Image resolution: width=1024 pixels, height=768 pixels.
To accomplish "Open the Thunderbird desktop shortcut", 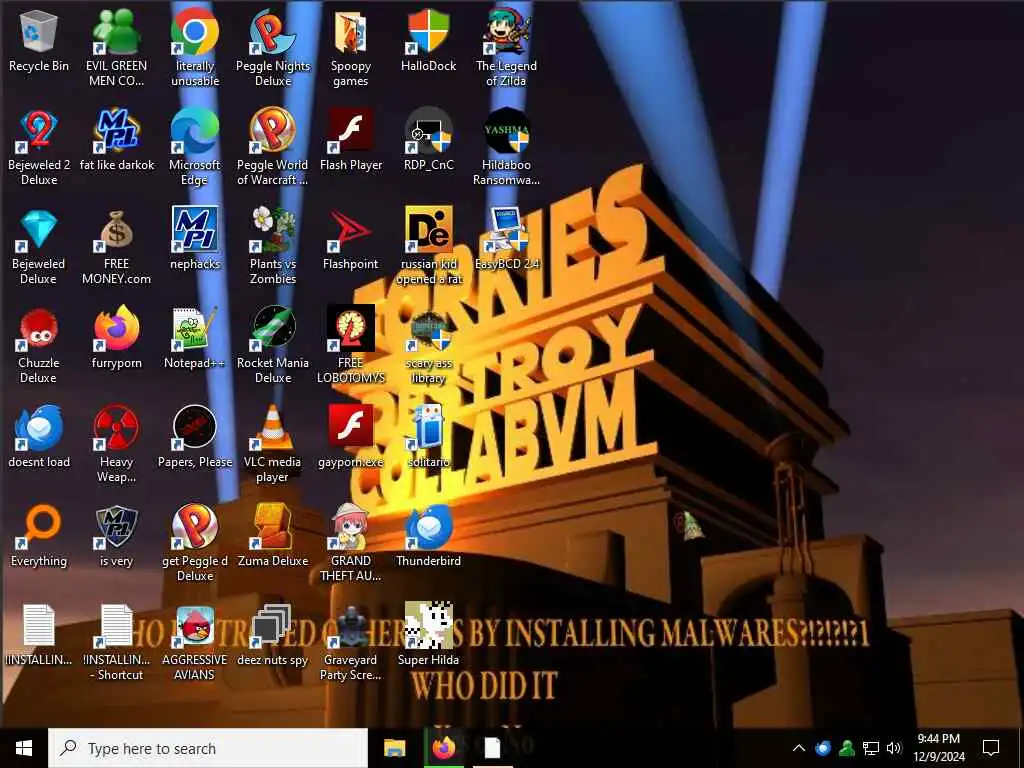I will 428,536.
